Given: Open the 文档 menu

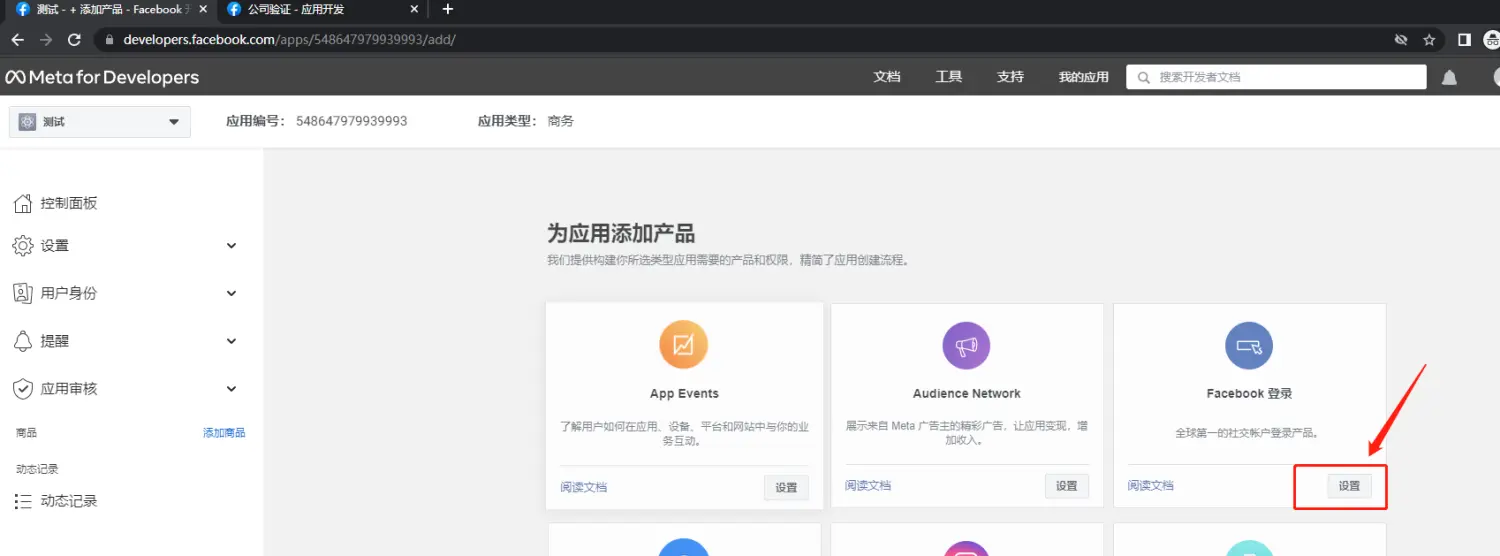Looking at the screenshot, I should (x=887, y=77).
